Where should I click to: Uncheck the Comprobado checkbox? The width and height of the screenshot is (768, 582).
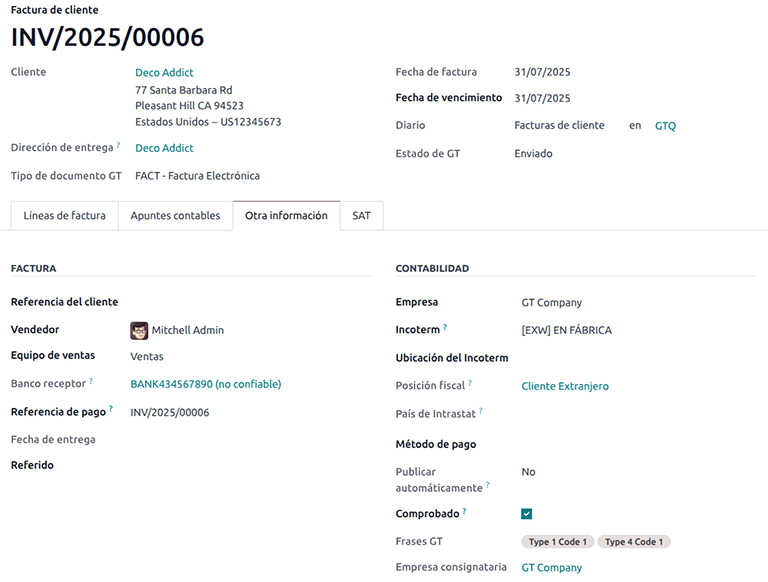[x=527, y=514]
